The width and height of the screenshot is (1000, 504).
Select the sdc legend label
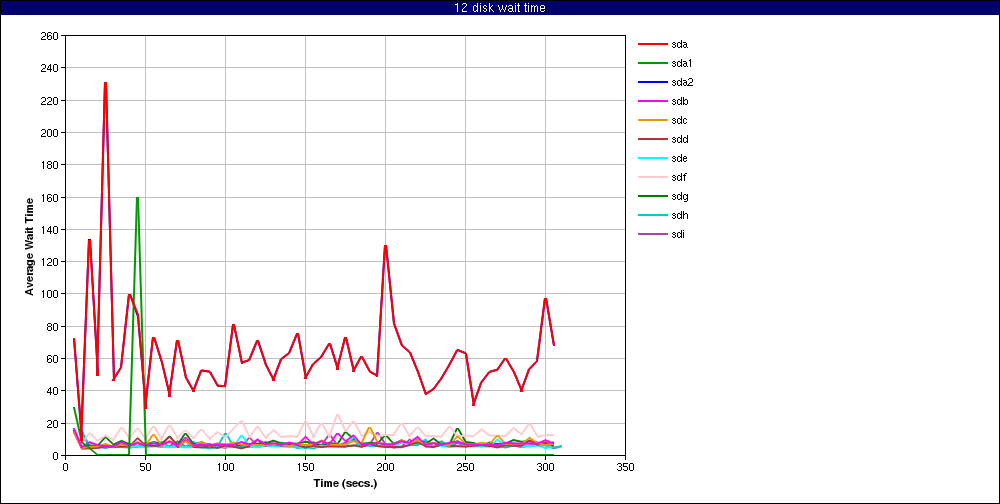click(679, 121)
